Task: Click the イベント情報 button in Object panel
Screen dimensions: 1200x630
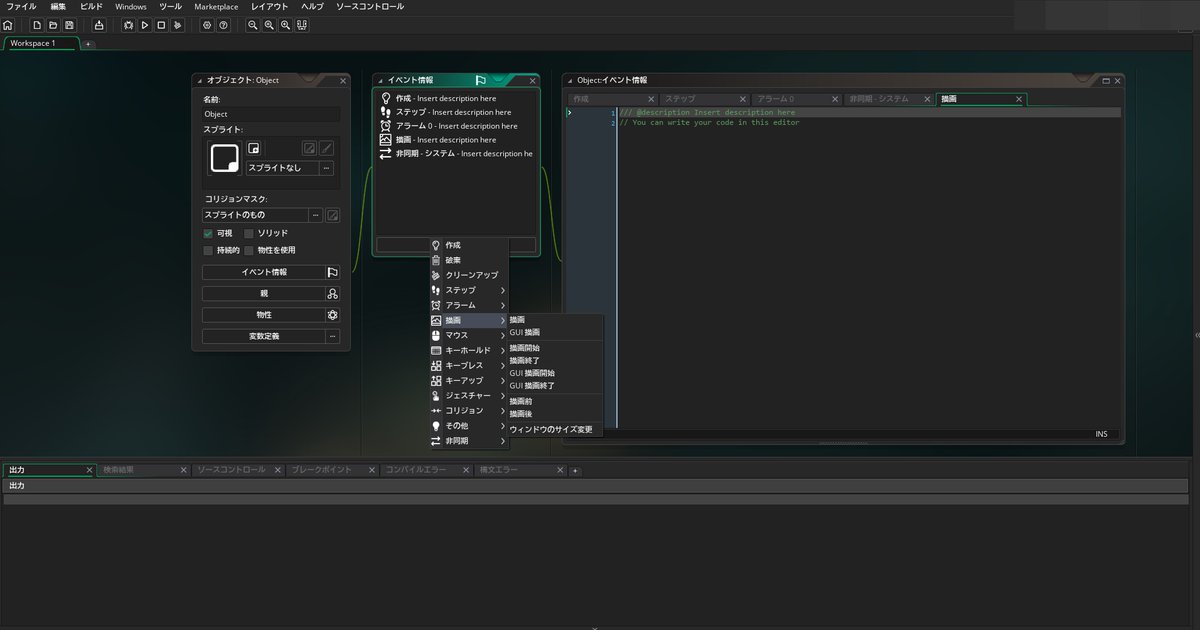Action: [x=264, y=272]
